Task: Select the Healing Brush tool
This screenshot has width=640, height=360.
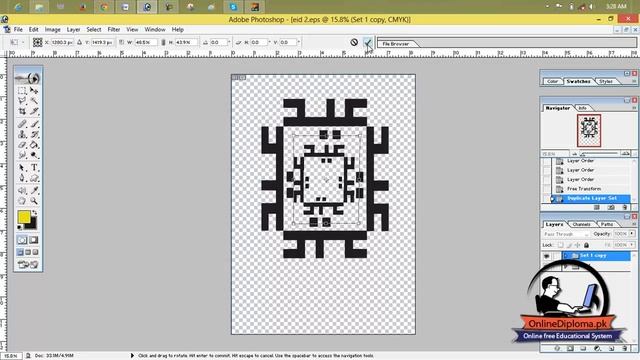Action: [x=22, y=124]
